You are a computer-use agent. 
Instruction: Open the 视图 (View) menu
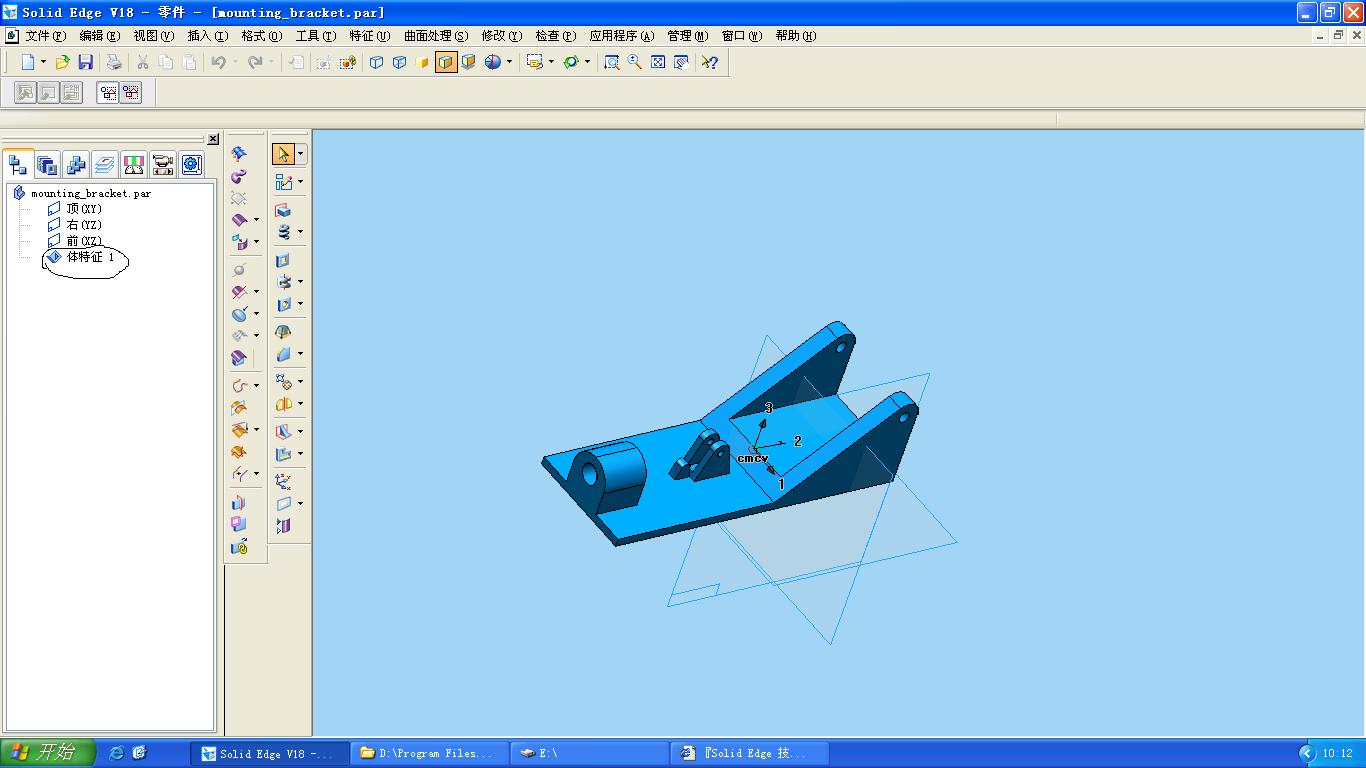pyautogui.click(x=153, y=36)
